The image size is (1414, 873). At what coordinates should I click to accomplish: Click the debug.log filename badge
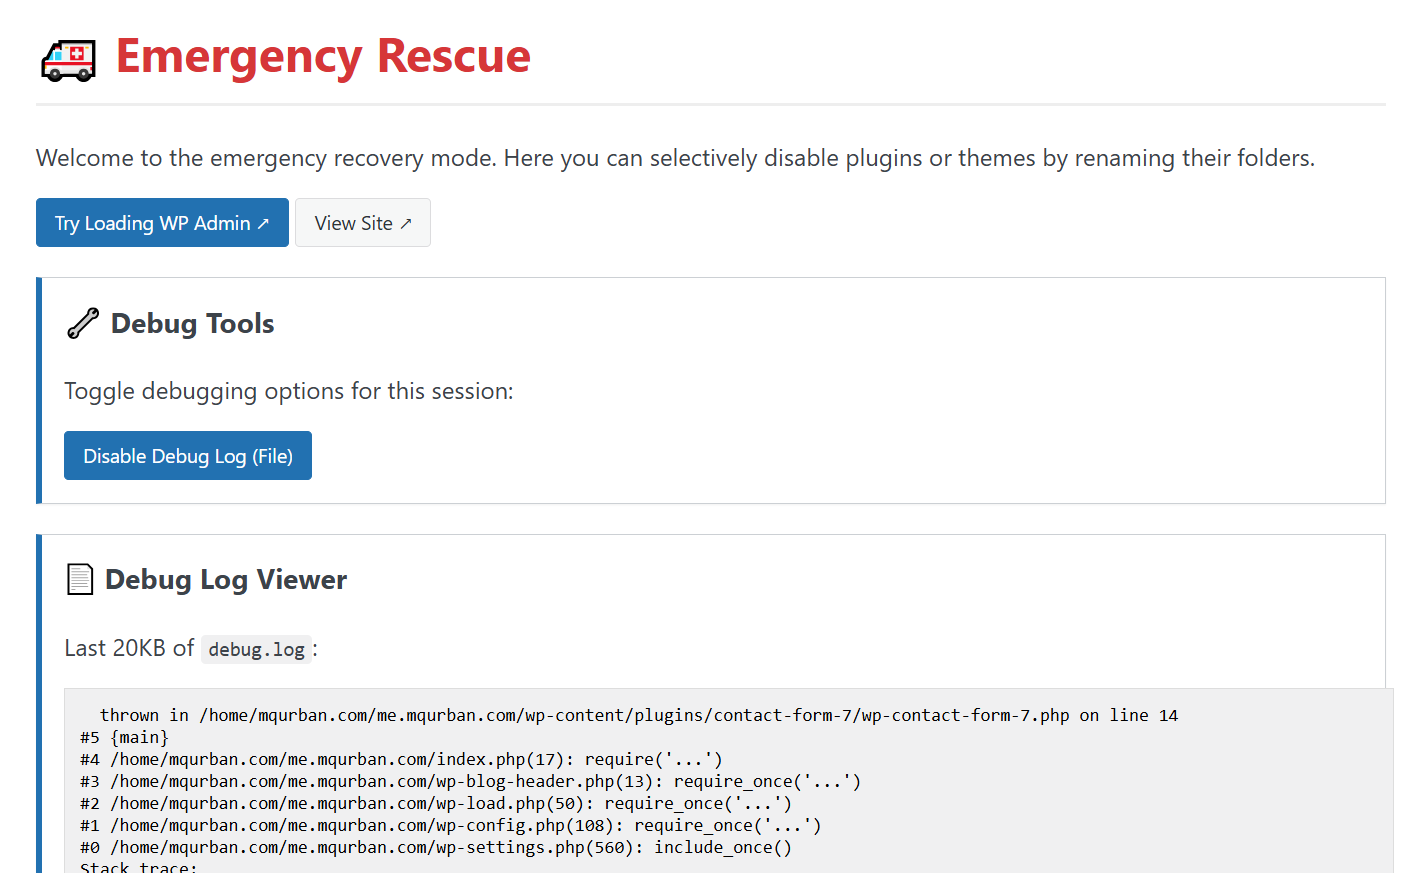[x=256, y=649]
